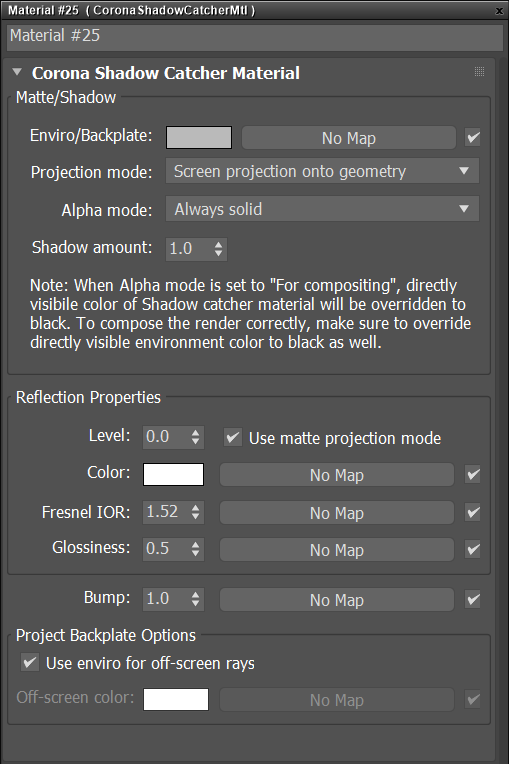Click the Bump No Map button
Viewport: 509px width, 764px height.
pos(337,600)
